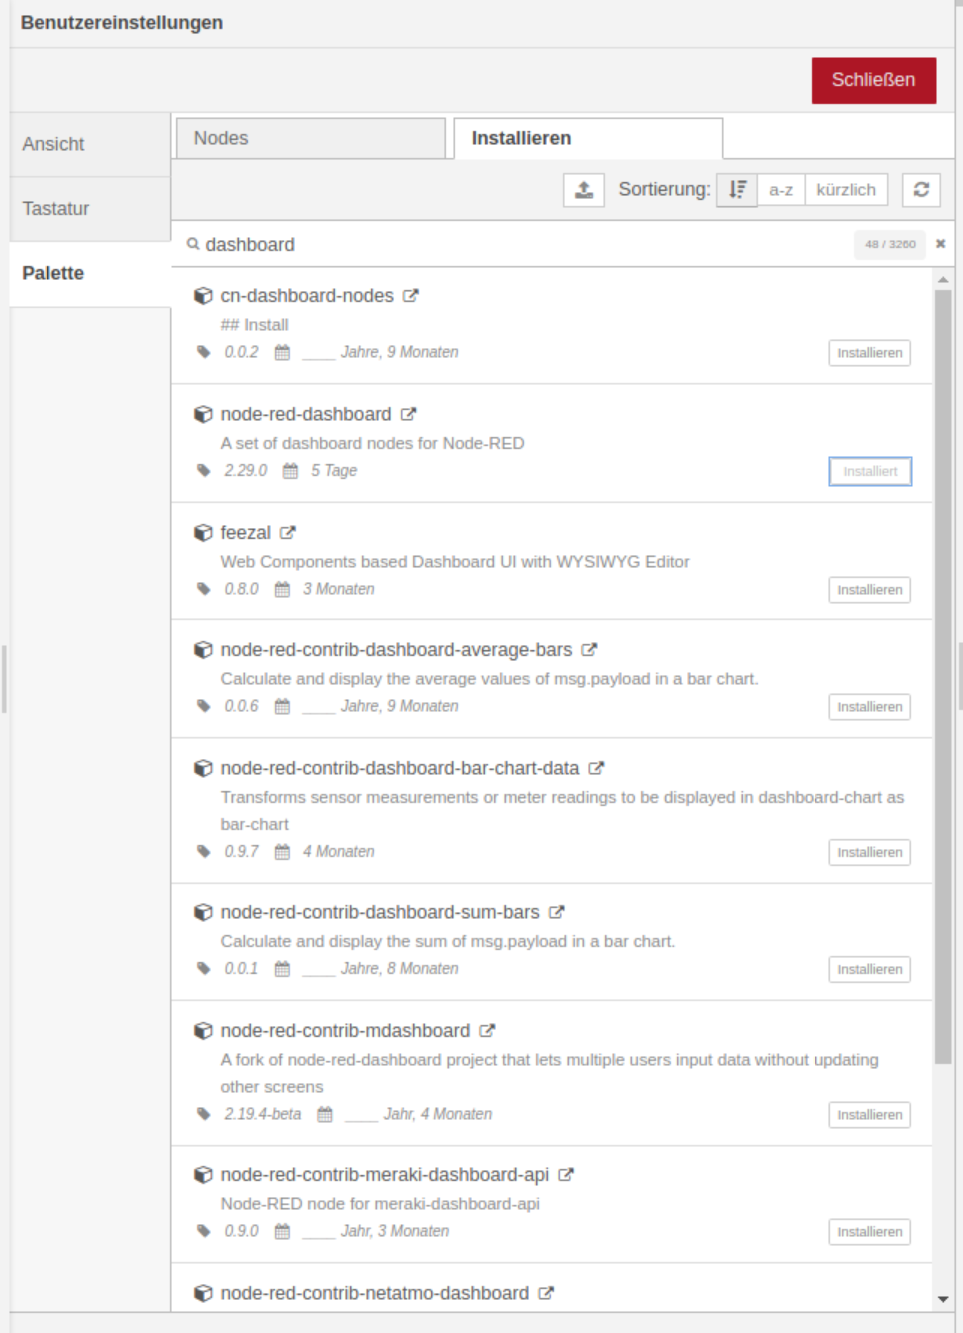963x1333 pixels.
Task: Click the refresh module list icon
Action: (x=921, y=190)
